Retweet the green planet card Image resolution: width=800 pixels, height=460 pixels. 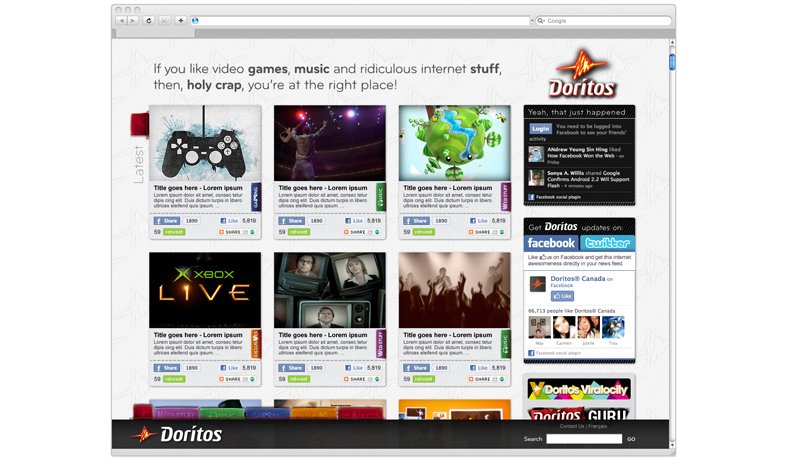click(423, 232)
